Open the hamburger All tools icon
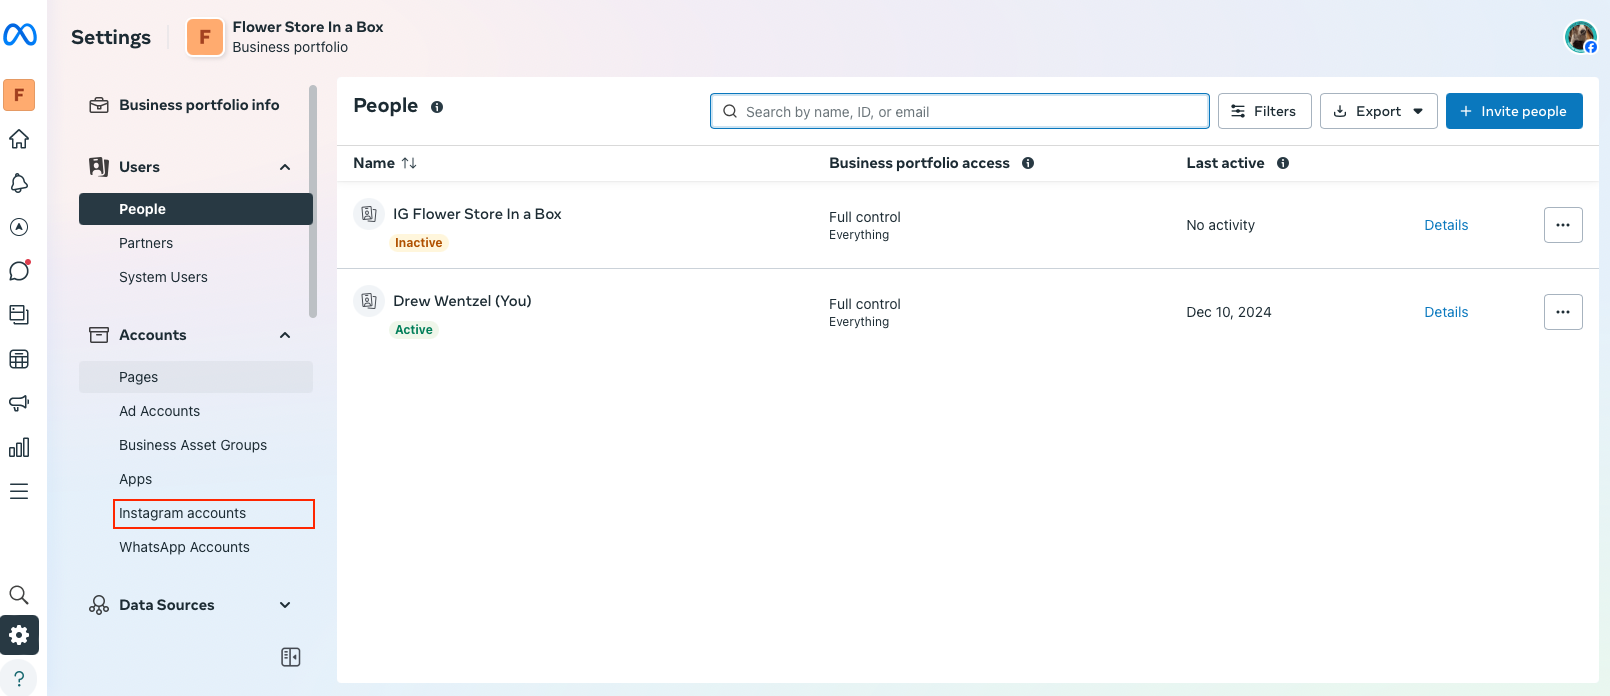Image resolution: width=1610 pixels, height=696 pixels. [x=19, y=491]
